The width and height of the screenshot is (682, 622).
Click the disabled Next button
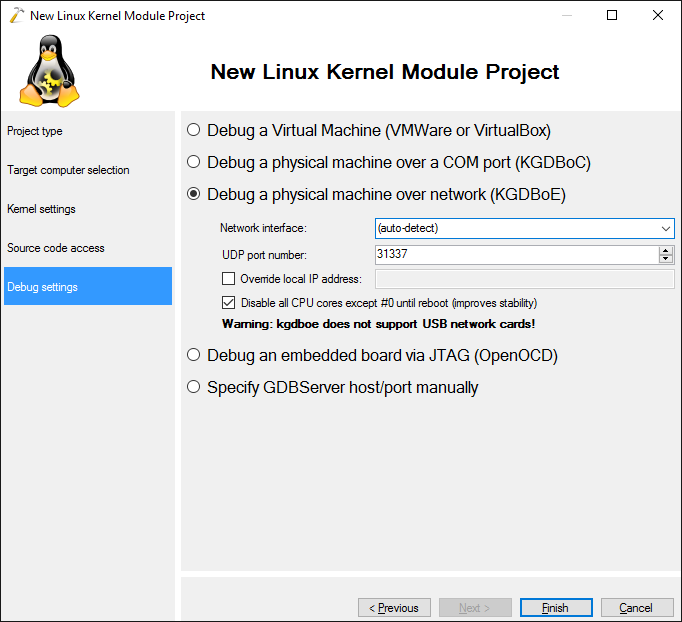[x=475, y=608]
